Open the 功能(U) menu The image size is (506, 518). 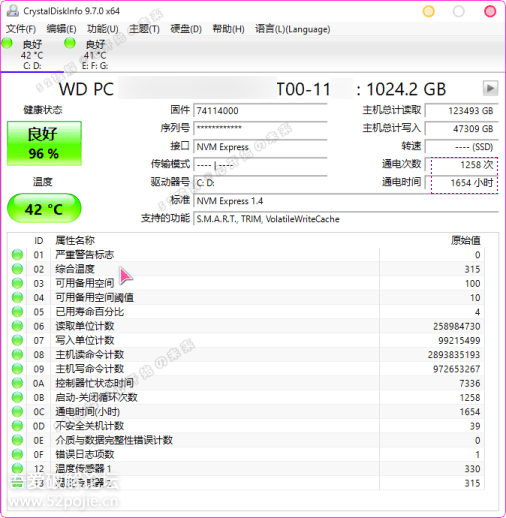coord(103,29)
